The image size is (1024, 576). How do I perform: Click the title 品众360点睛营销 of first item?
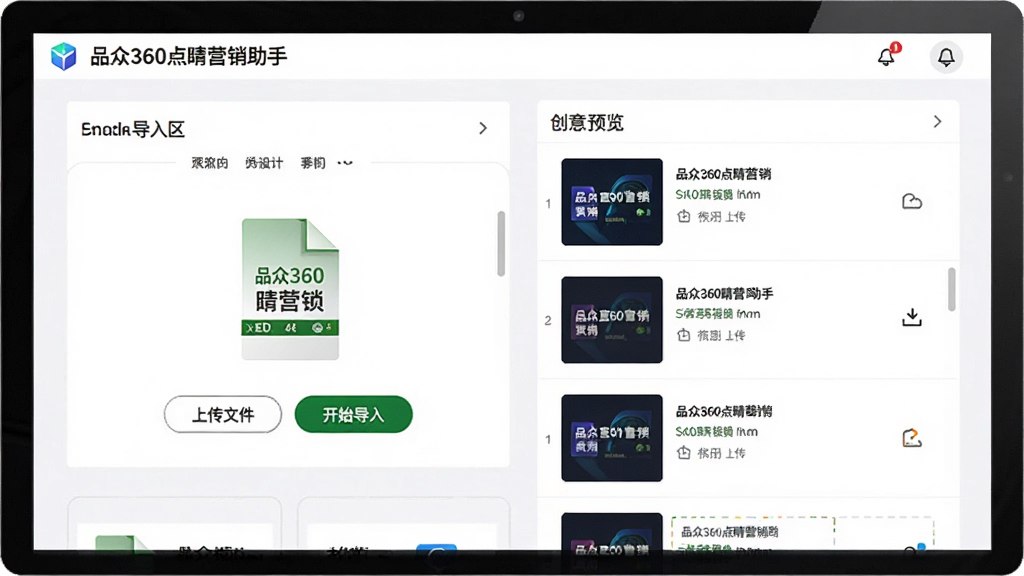click(x=723, y=174)
